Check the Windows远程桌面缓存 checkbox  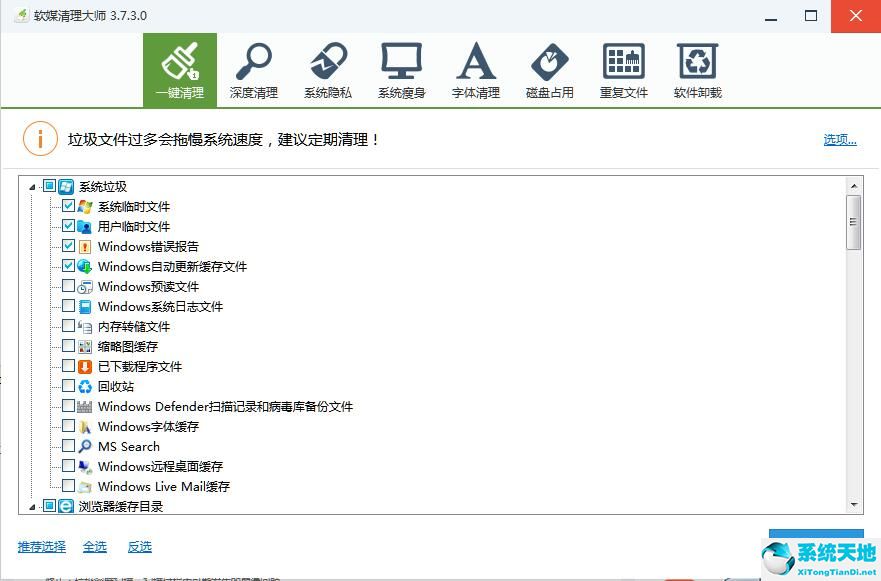[68, 466]
